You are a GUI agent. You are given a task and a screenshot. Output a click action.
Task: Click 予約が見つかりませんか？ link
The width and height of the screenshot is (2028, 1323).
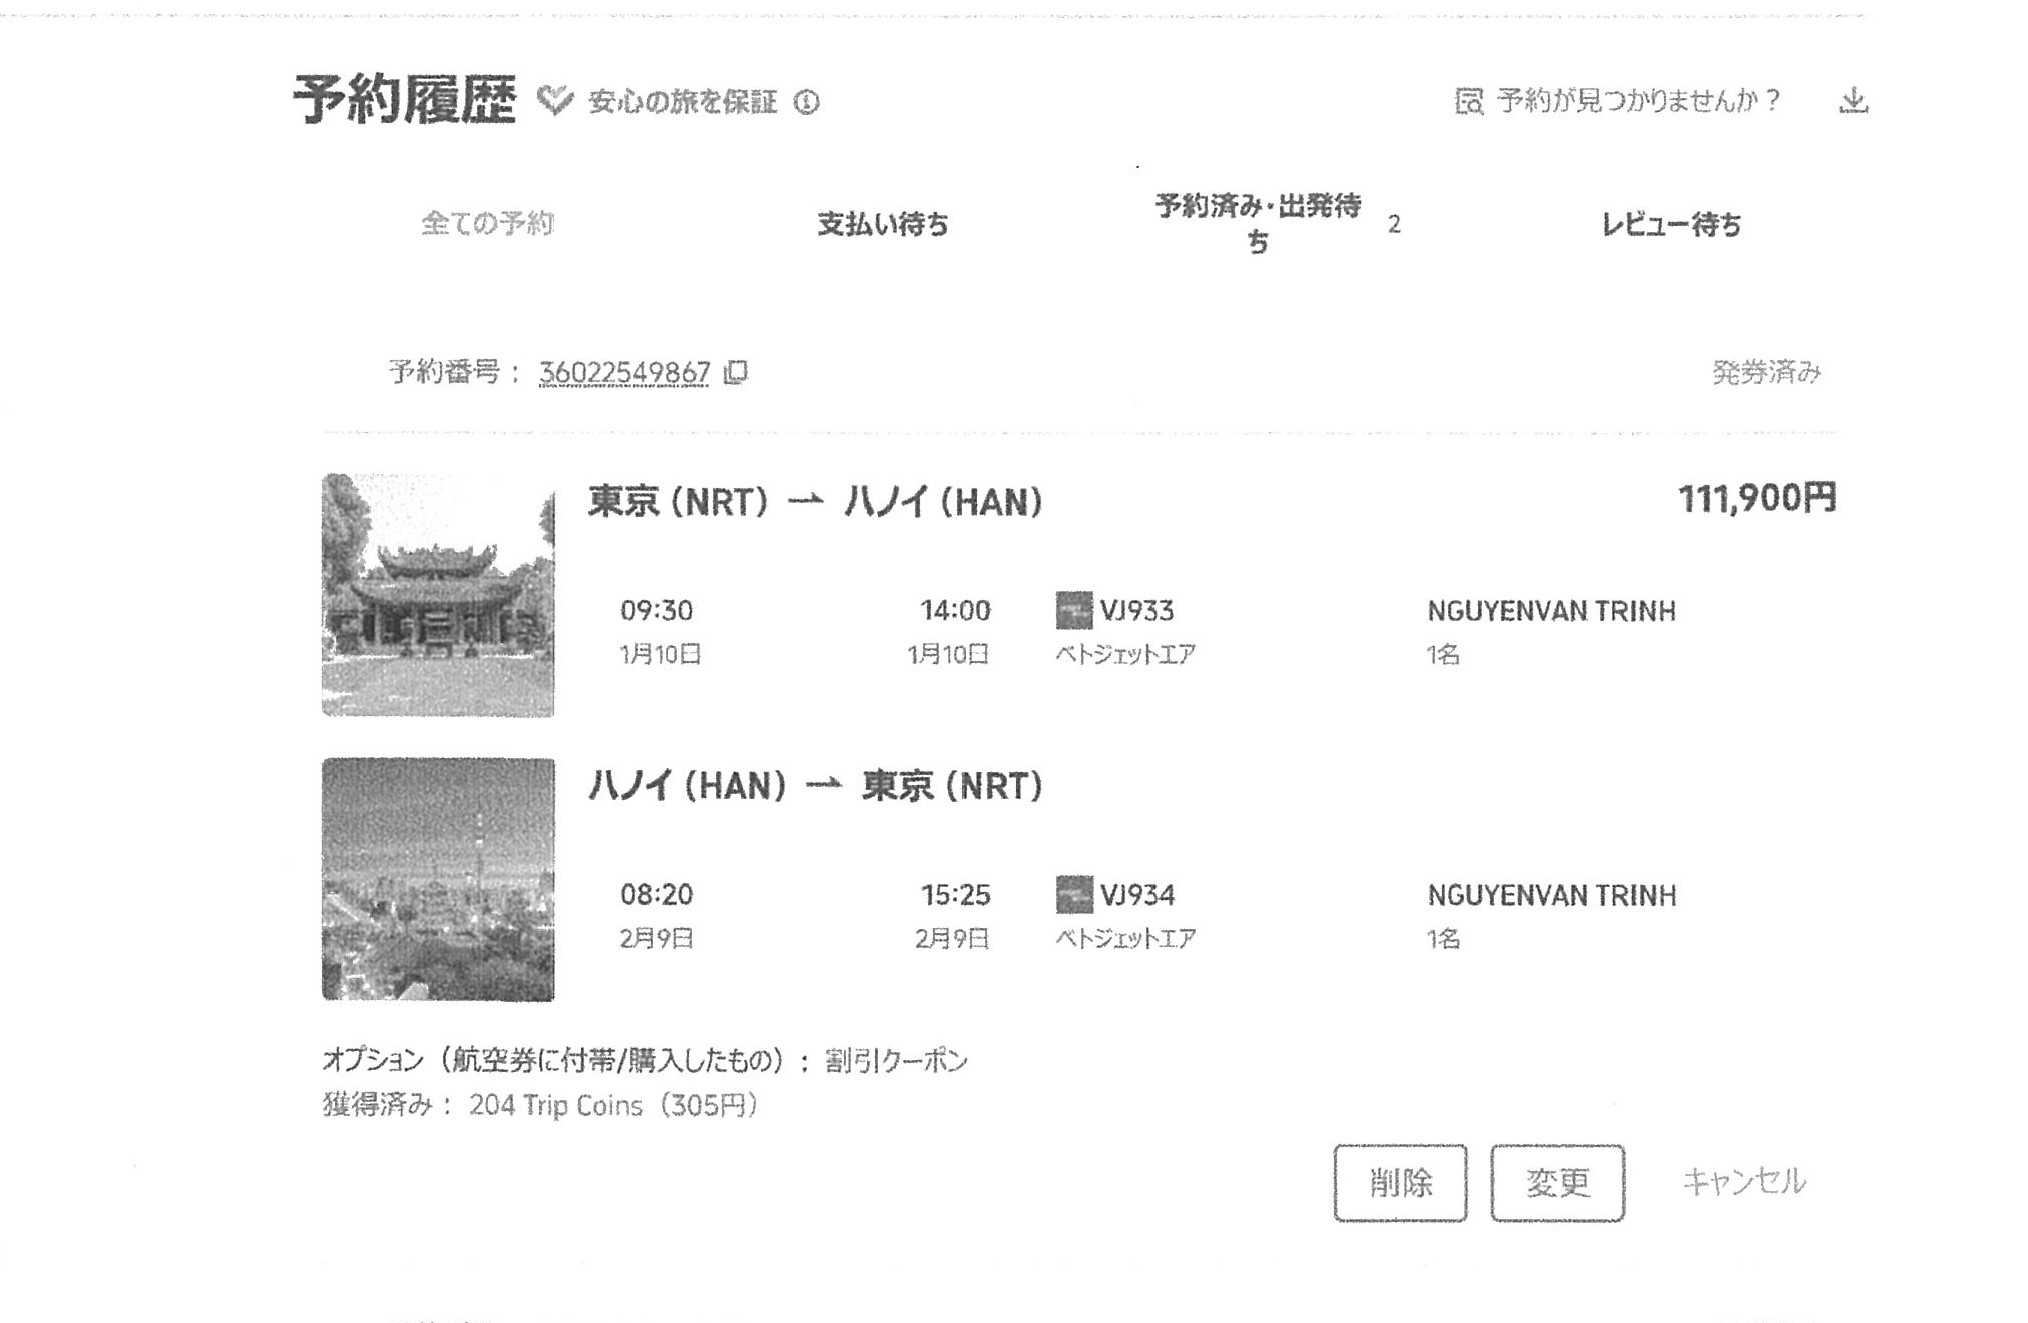pos(1638,100)
